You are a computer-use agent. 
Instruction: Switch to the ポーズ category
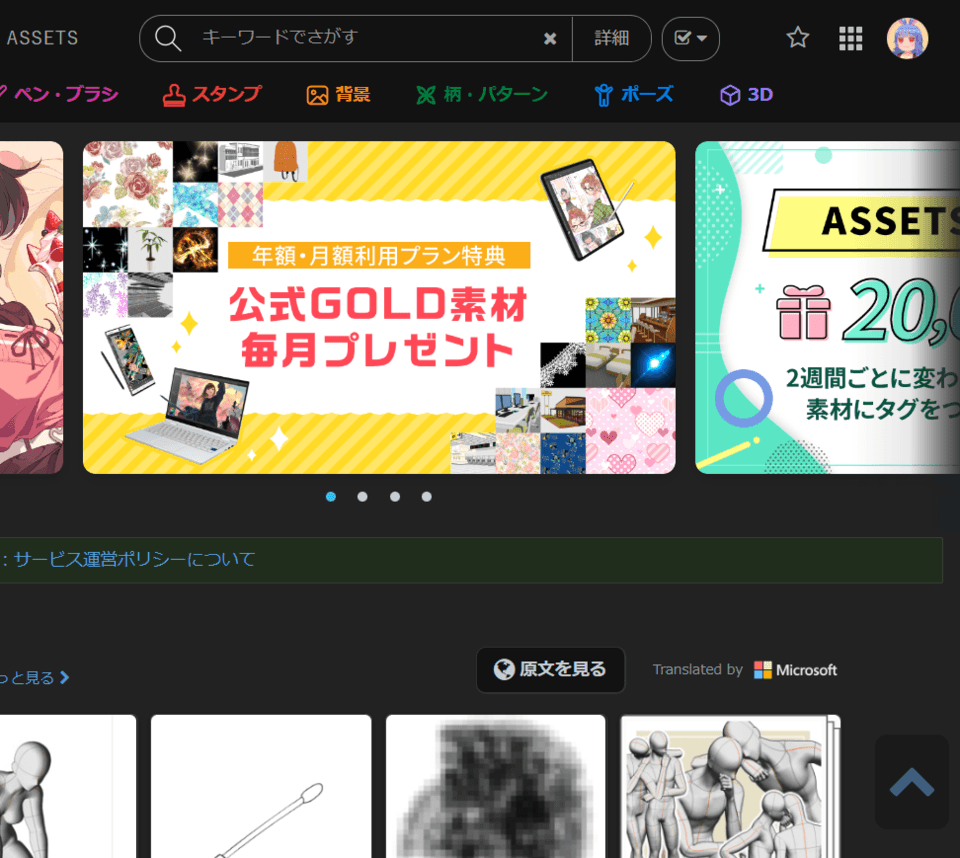(633, 95)
